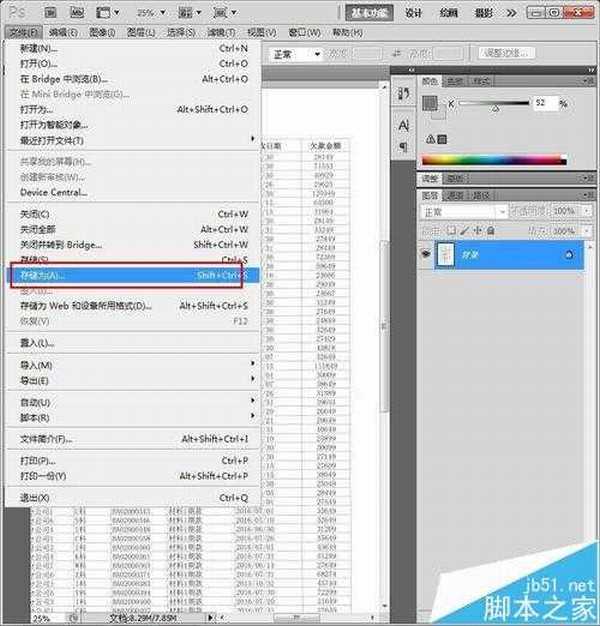Viewport: 600px width, 626px height.
Task: Switch to the 路径 paths tab
Action: coord(481,196)
